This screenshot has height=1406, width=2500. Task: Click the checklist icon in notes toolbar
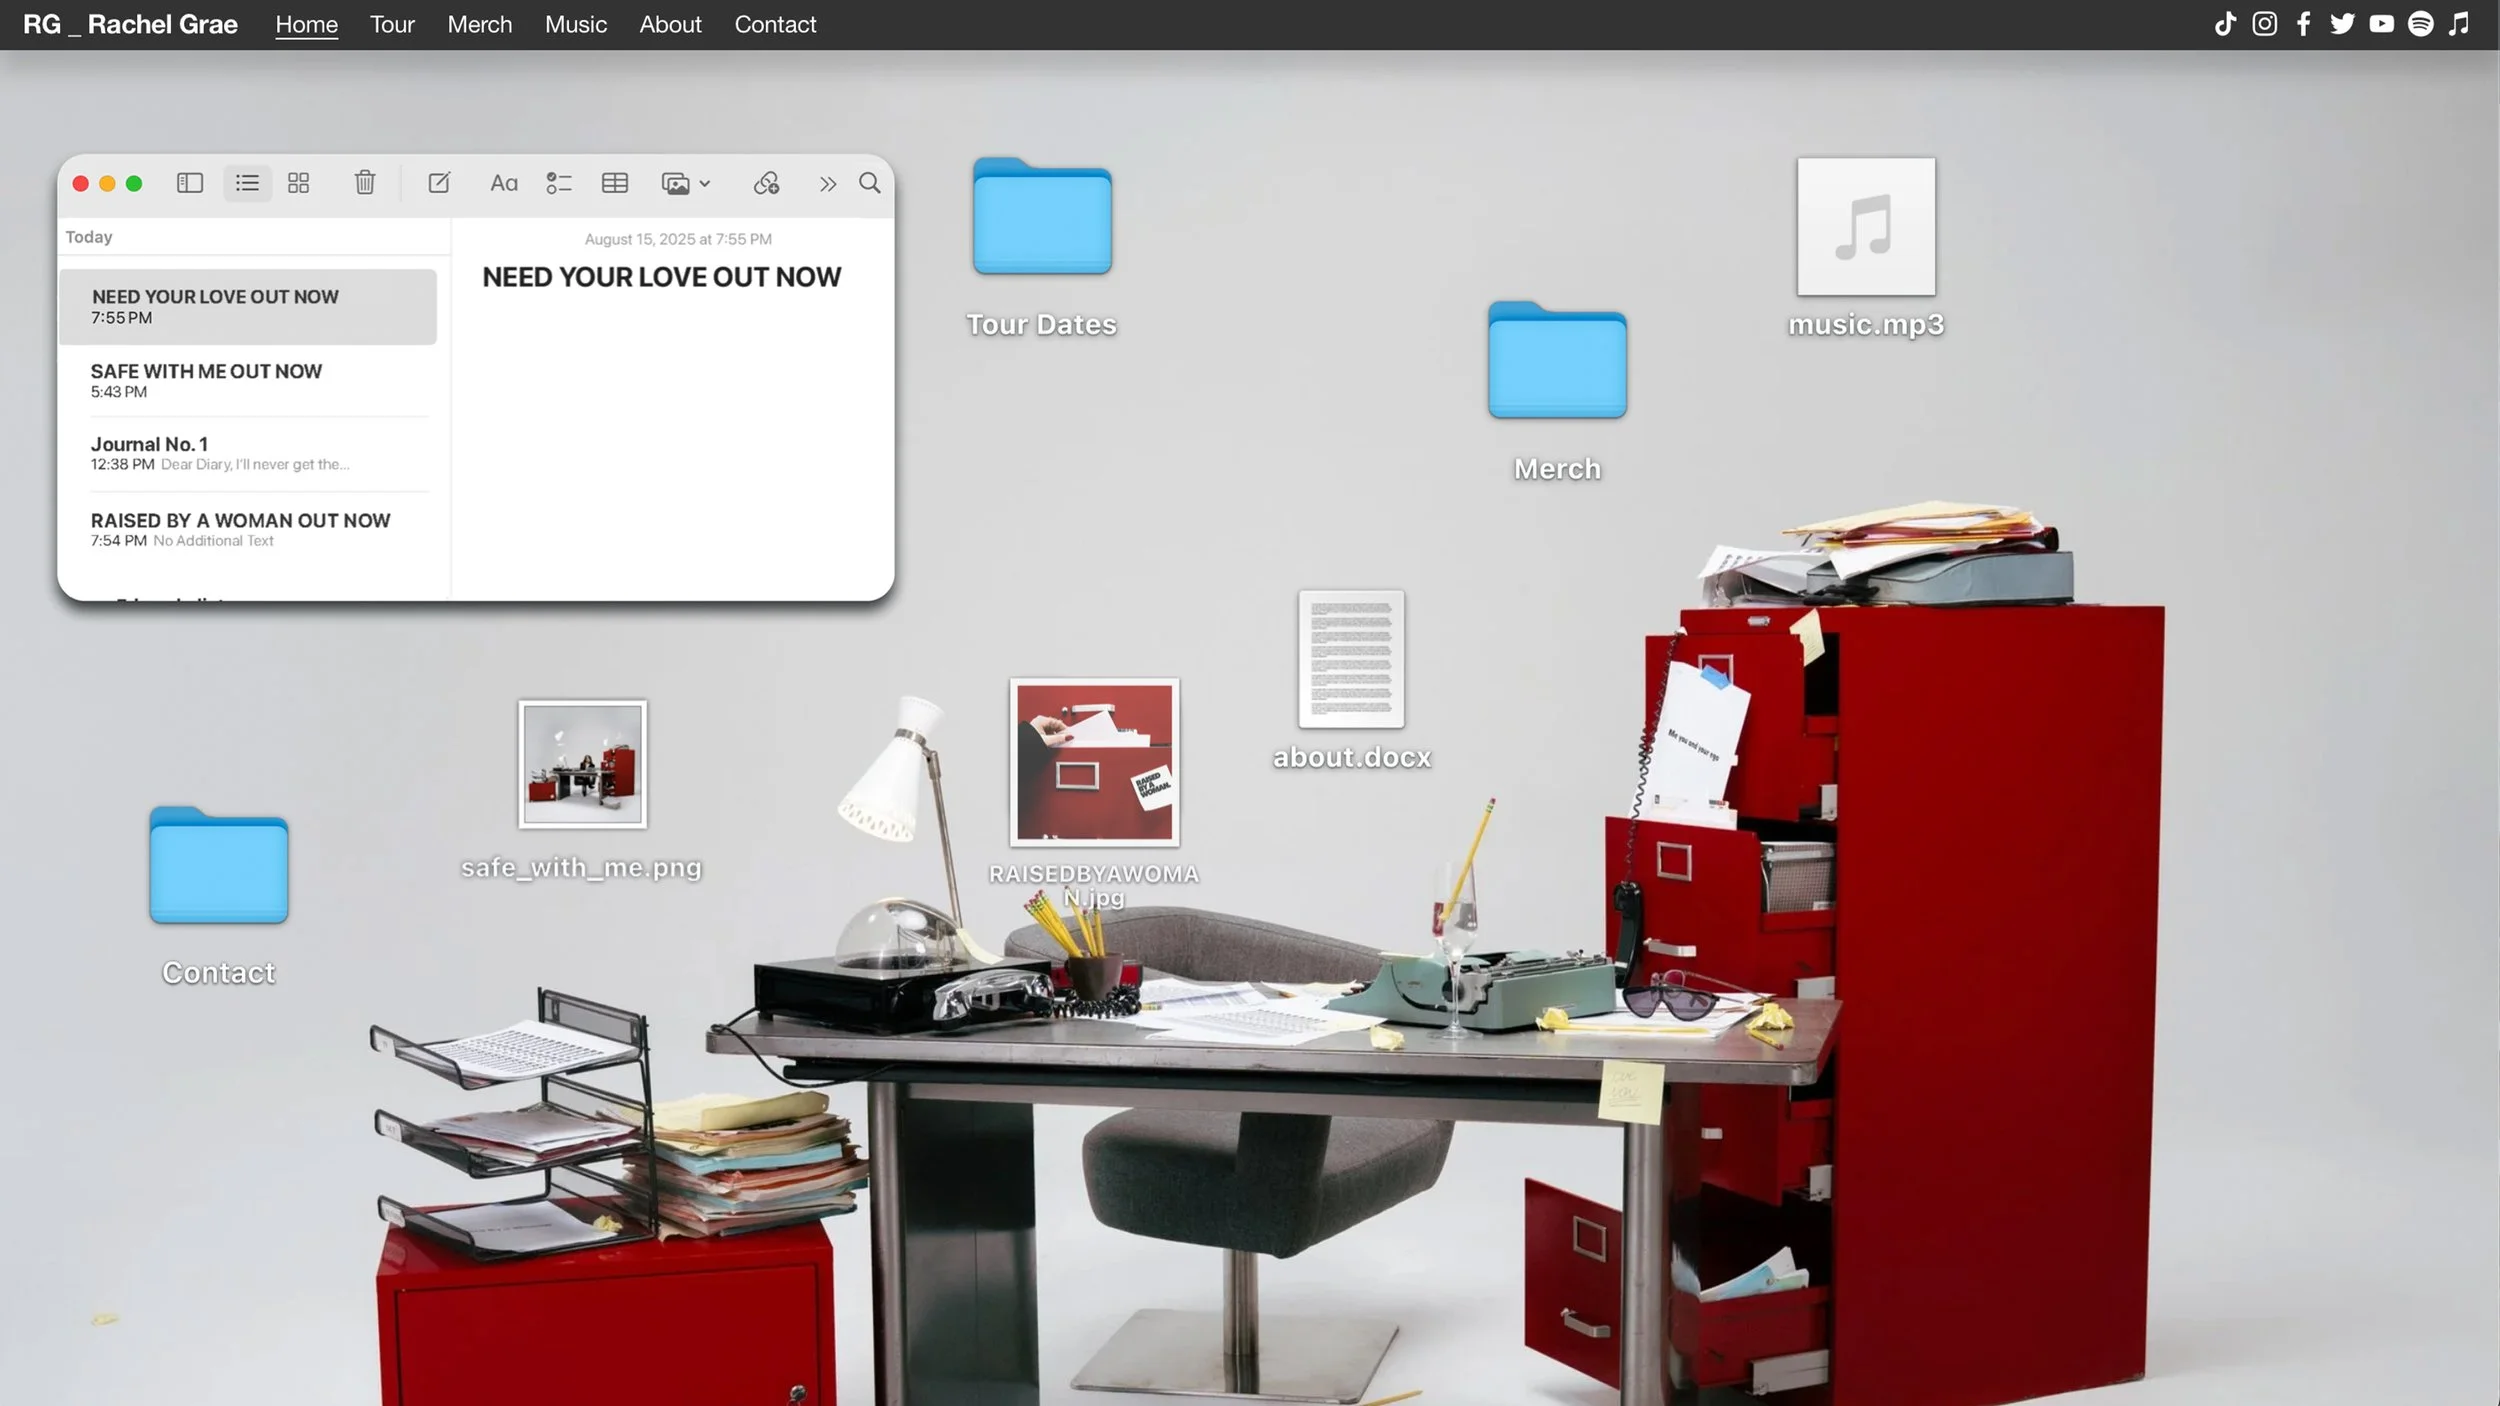[x=558, y=183]
